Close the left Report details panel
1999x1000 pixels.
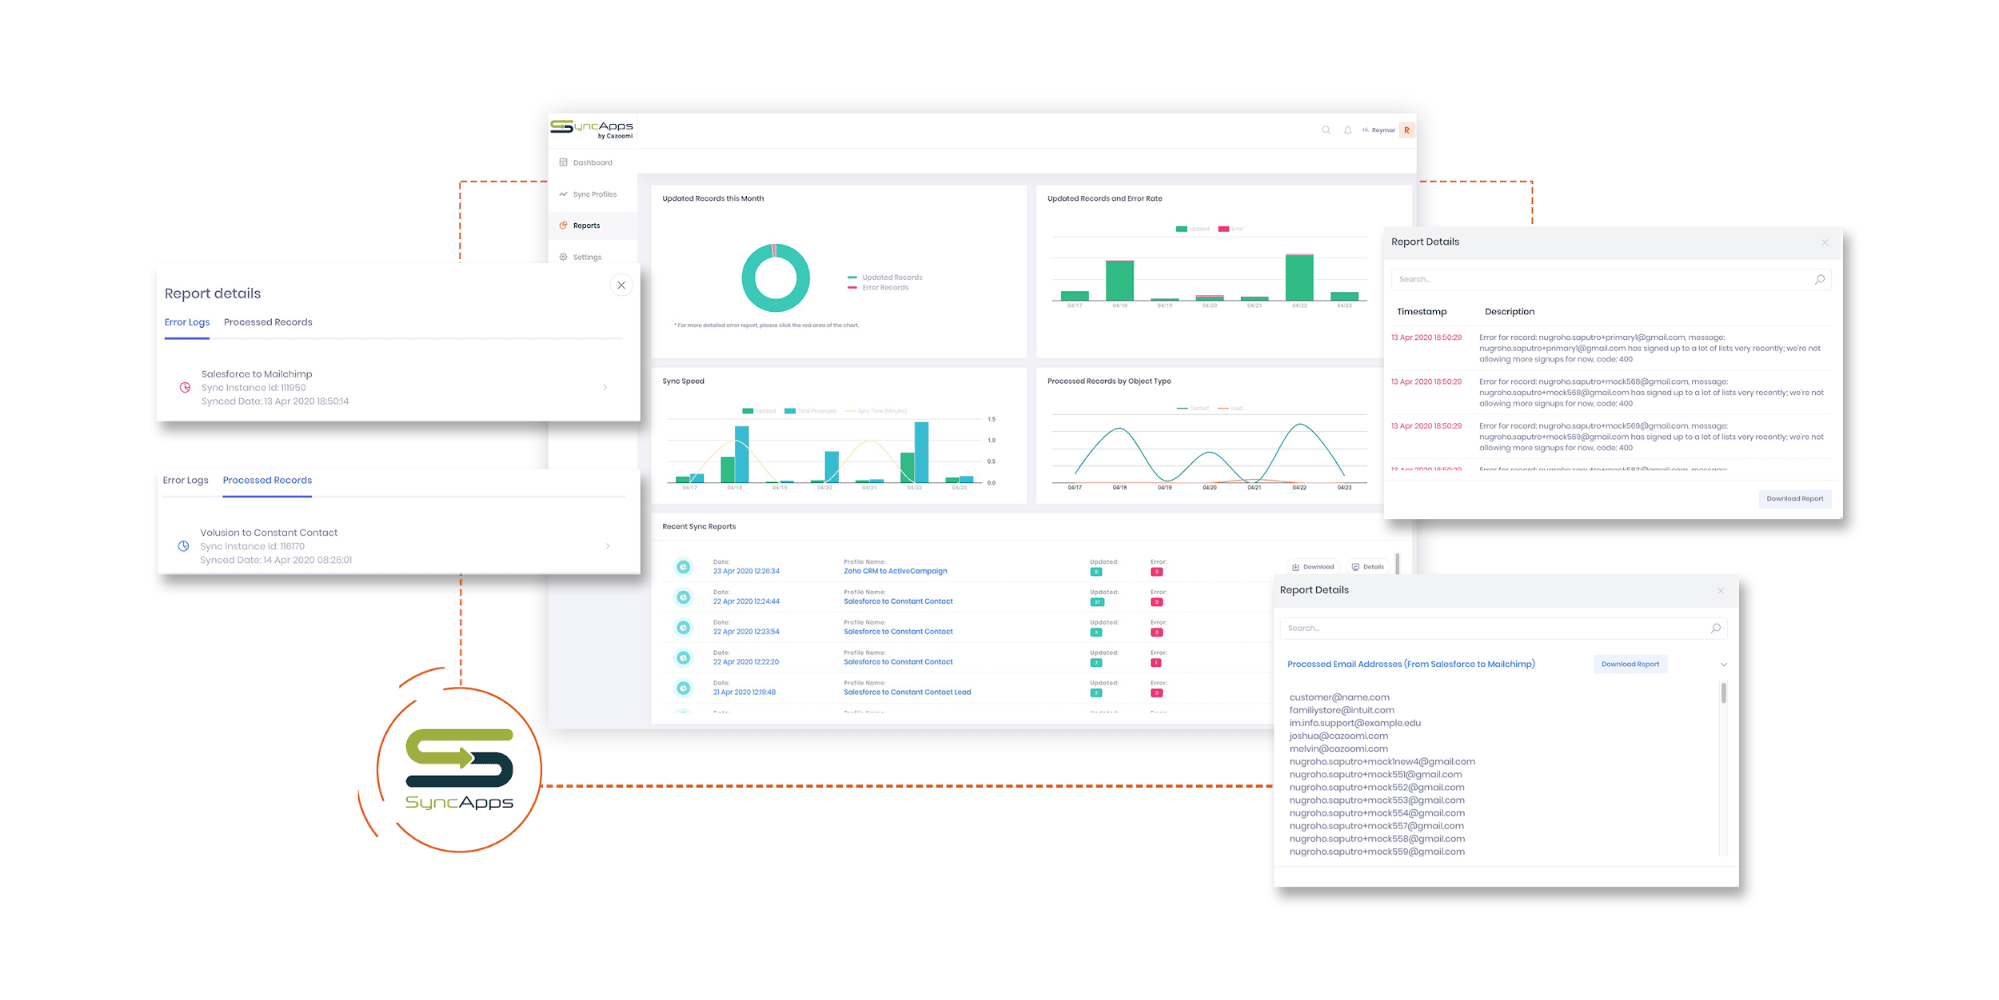[621, 285]
